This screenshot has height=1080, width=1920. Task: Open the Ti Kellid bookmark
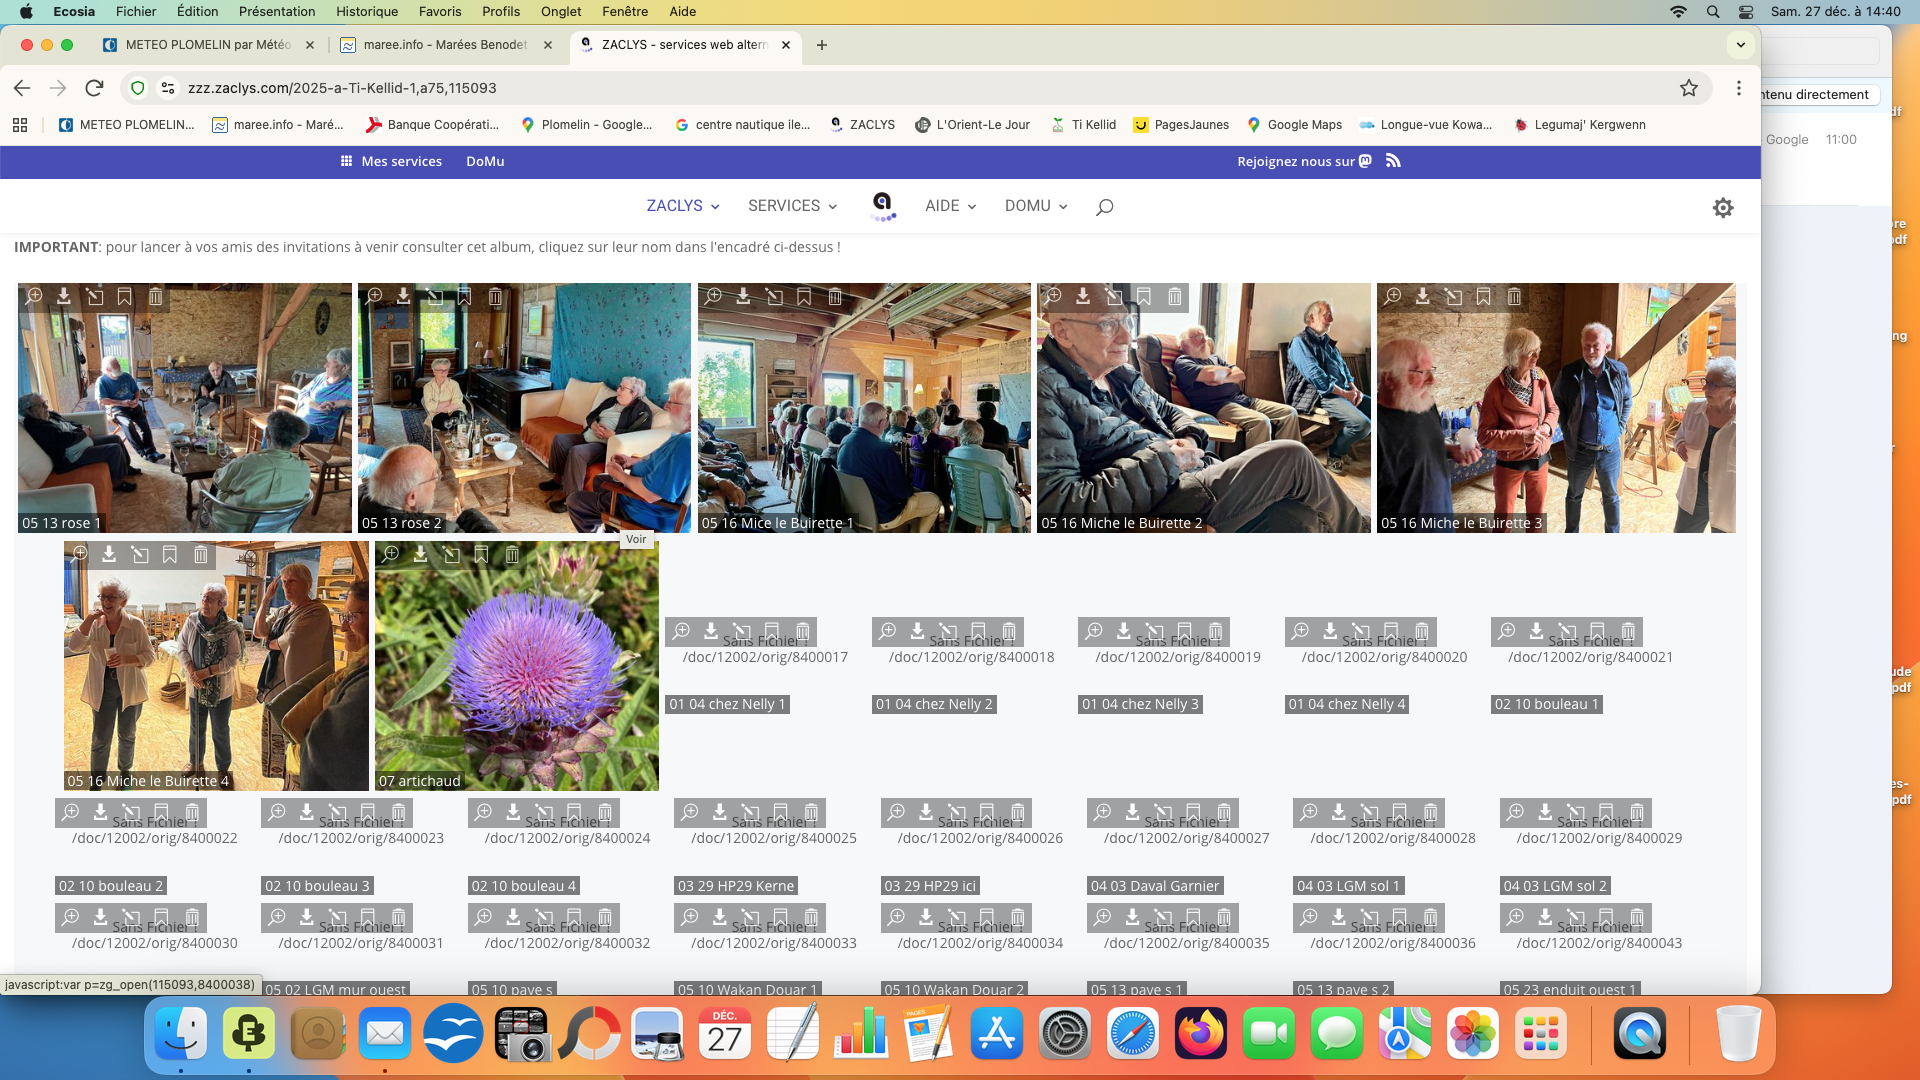pyautogui.click(x=1083, y=125)
